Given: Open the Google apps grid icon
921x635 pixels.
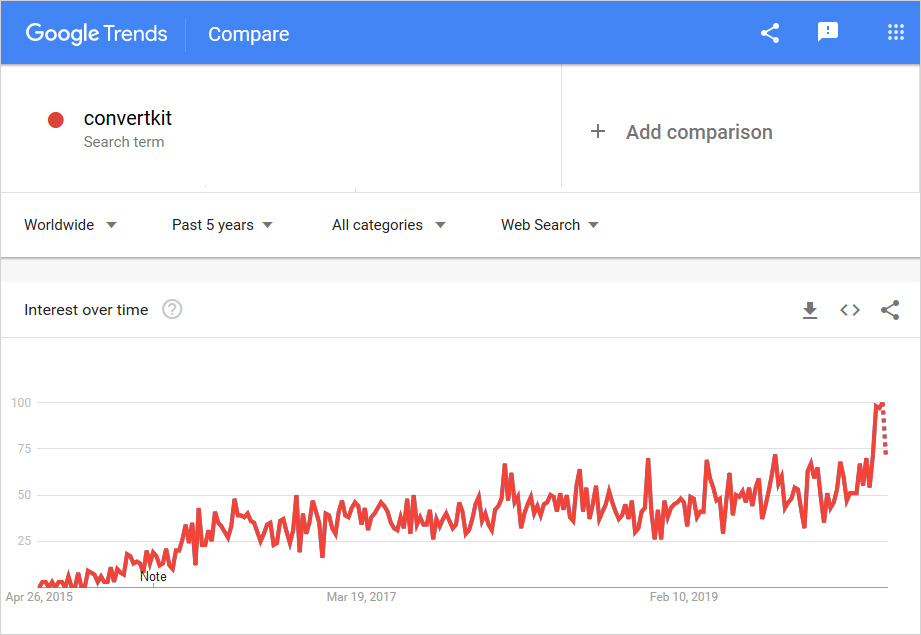Looking at the screenshot, I should (896, 33).
